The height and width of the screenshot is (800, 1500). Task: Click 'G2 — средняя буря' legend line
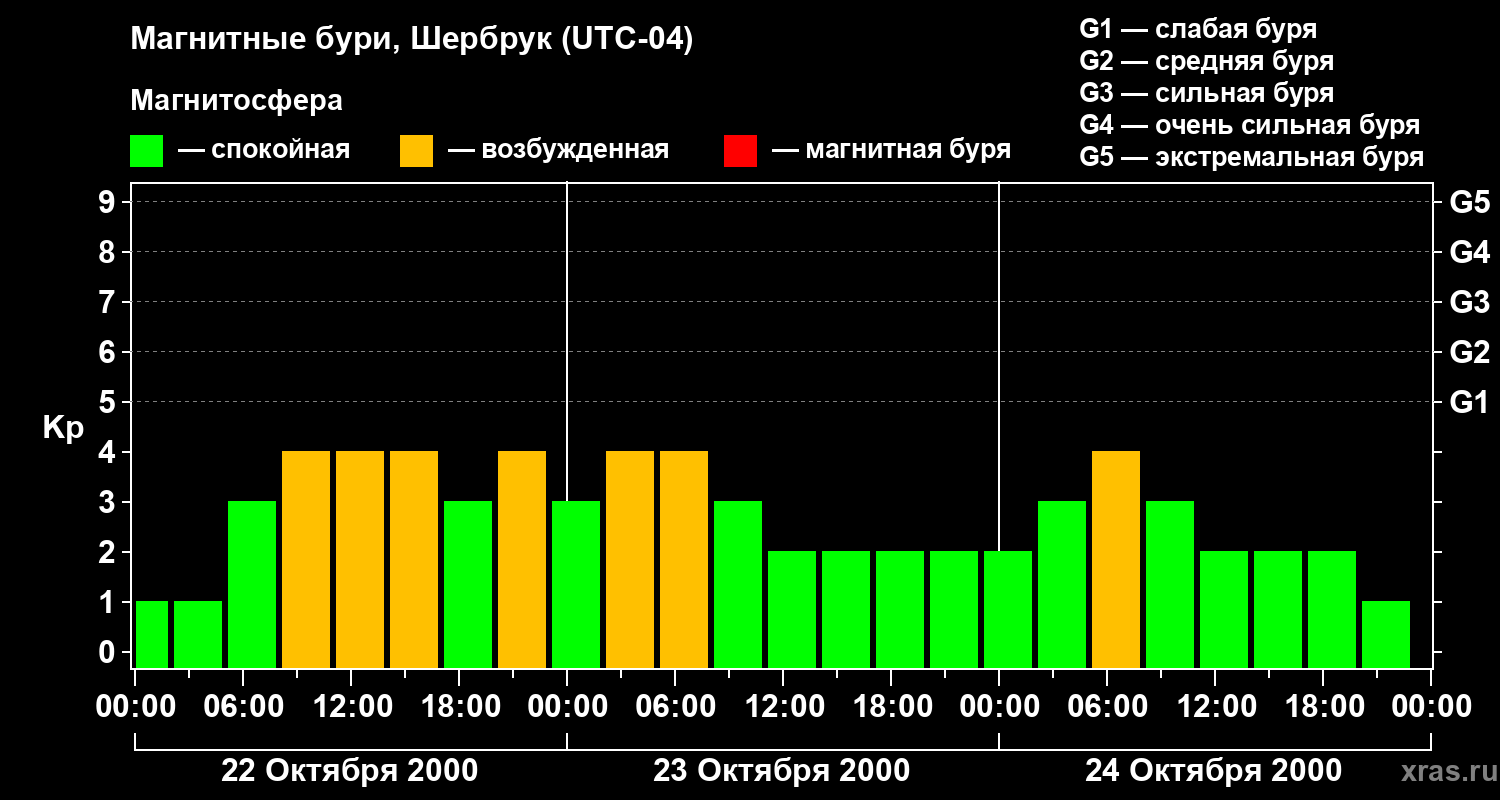pos(1206,61)
